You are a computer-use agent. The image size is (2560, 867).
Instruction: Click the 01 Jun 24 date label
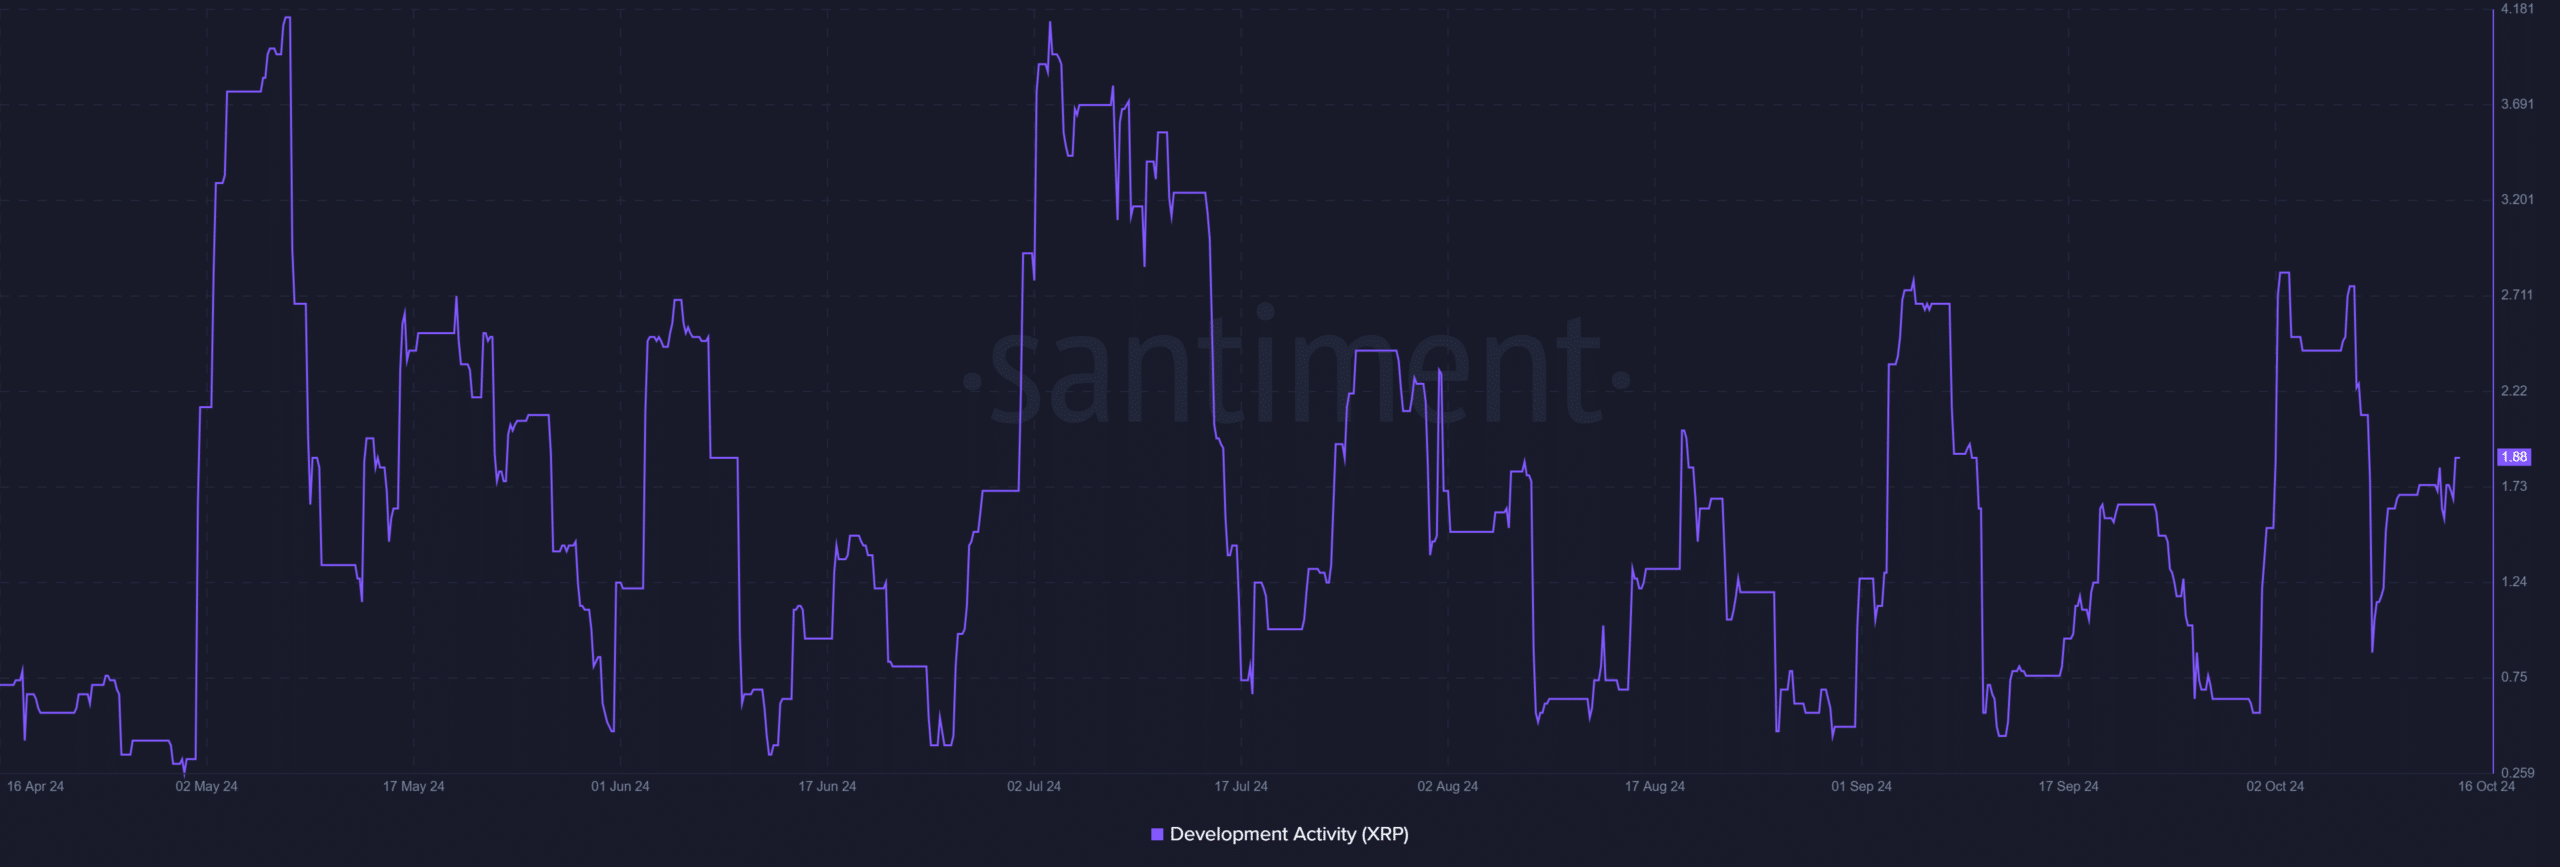pos(620,786)
